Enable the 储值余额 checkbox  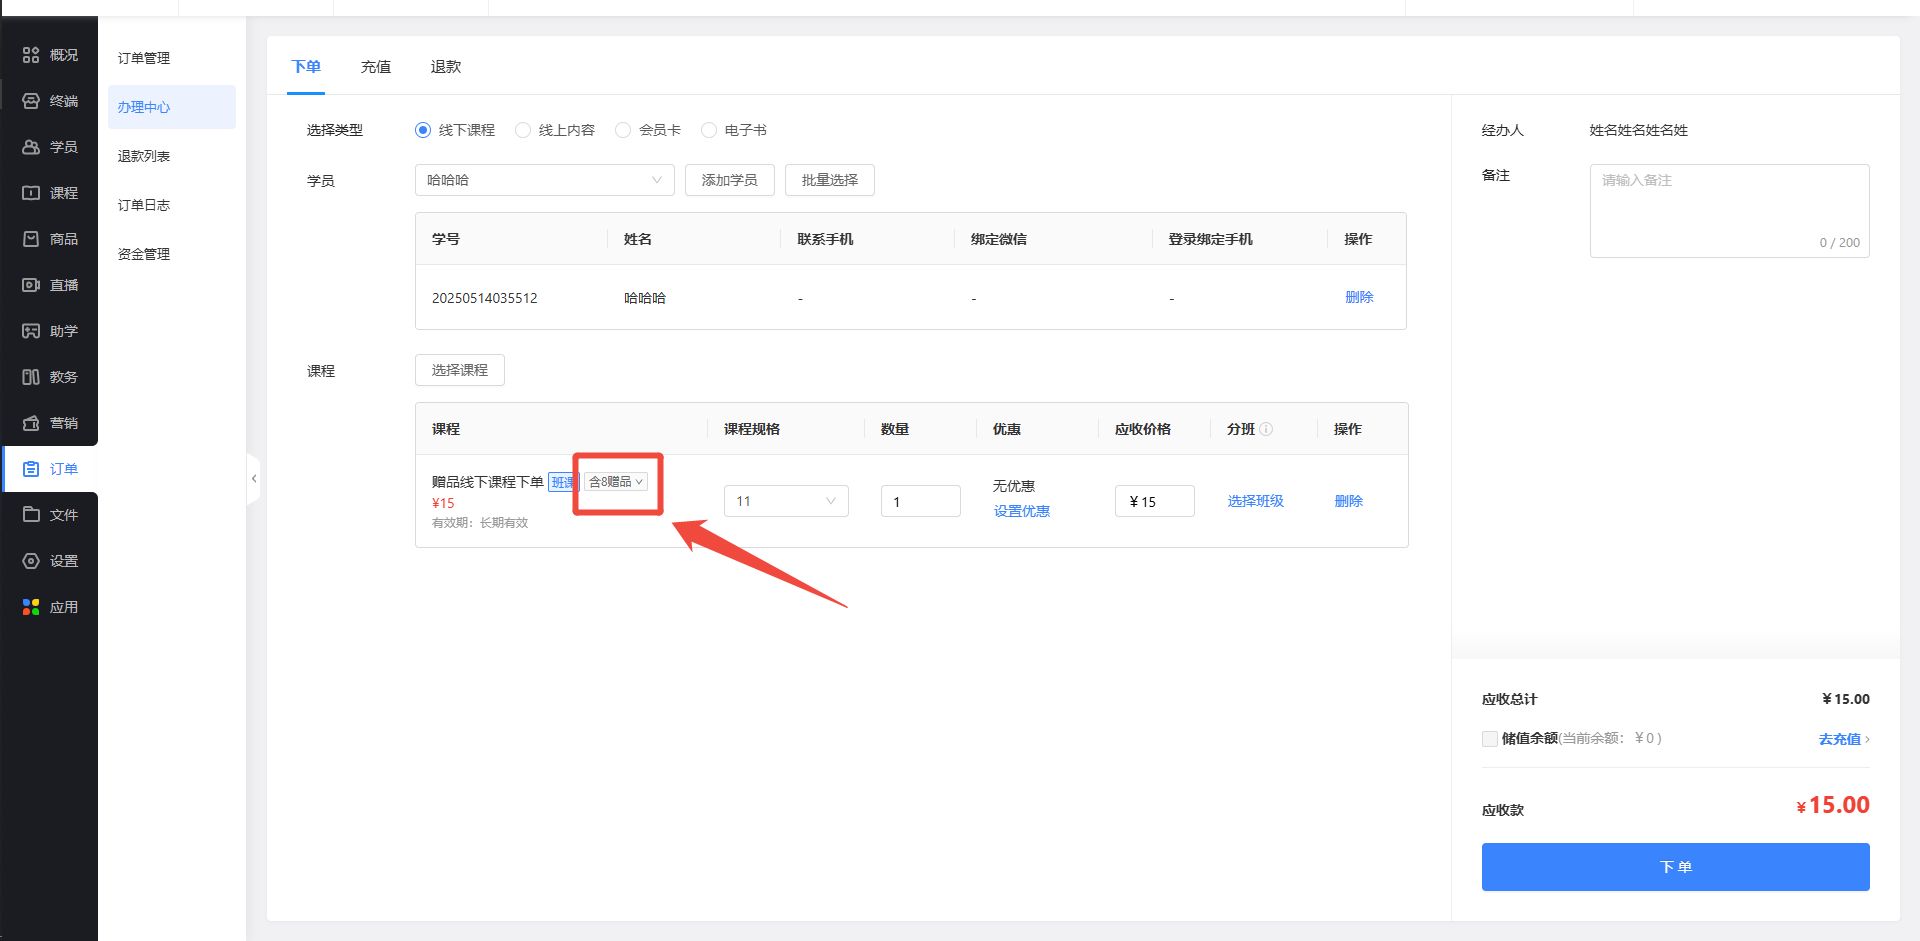[1490, 739]
